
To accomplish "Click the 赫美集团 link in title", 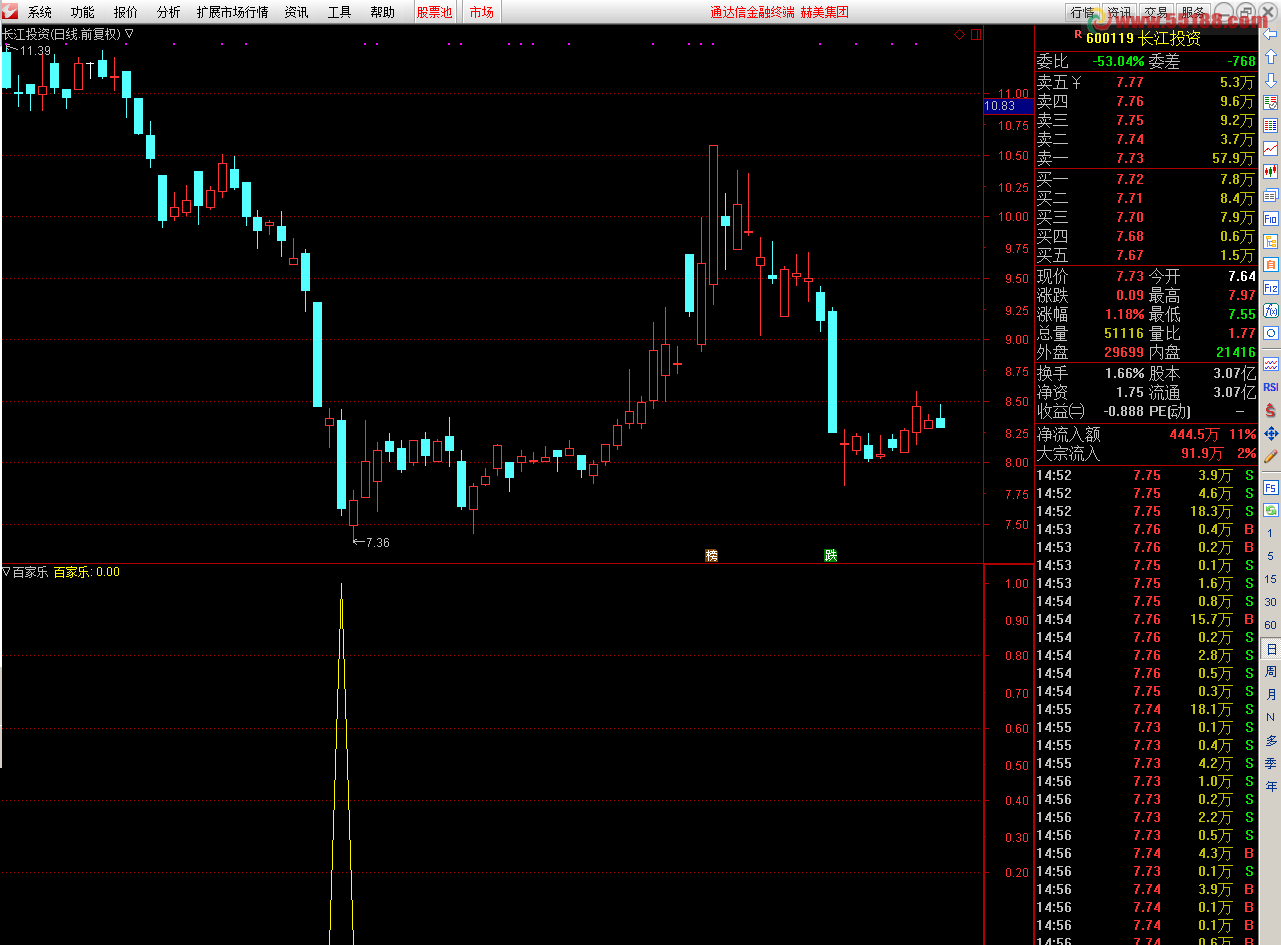I will [x=824, y=12].
